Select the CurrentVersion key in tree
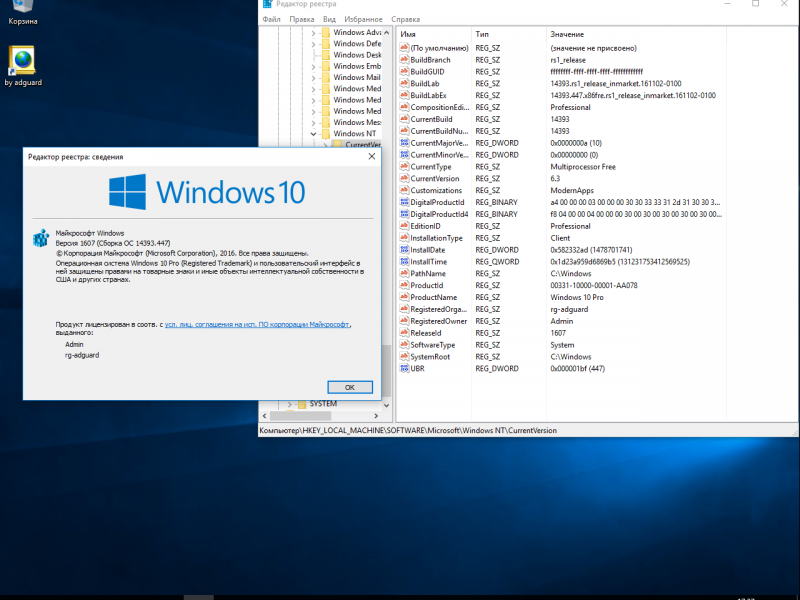 pyautogui.click(x=363, y=145)
